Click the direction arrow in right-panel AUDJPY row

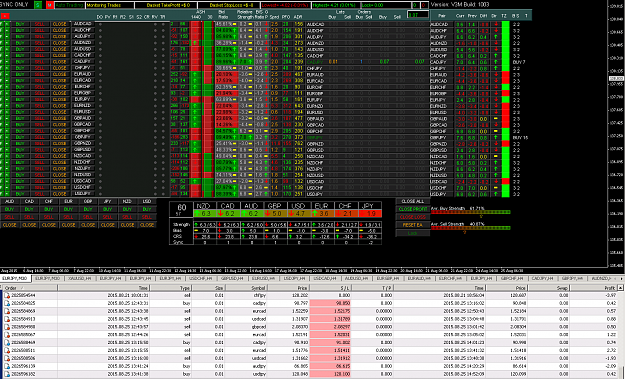(x=496, y=37)
